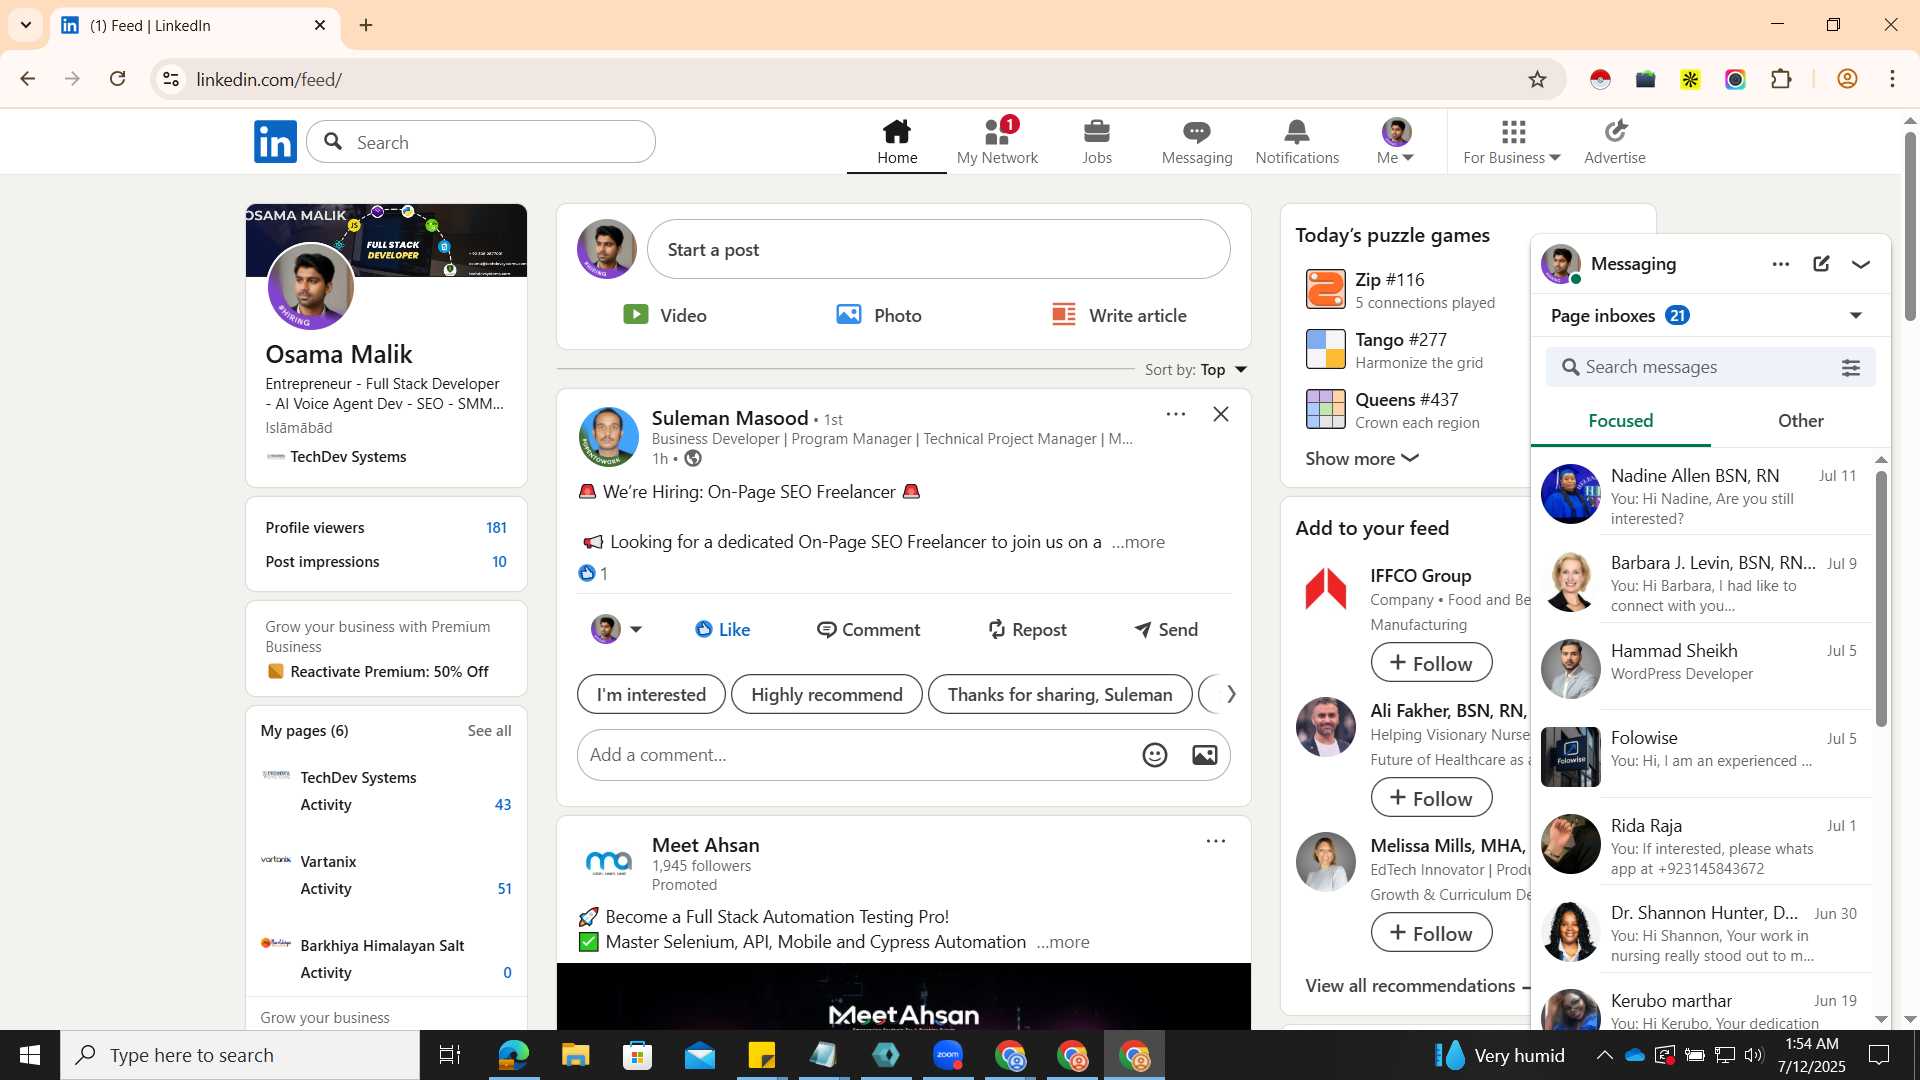See all of My pages
The width and height of the screenshot is (1920, 1080).
[x=489, y=731]
